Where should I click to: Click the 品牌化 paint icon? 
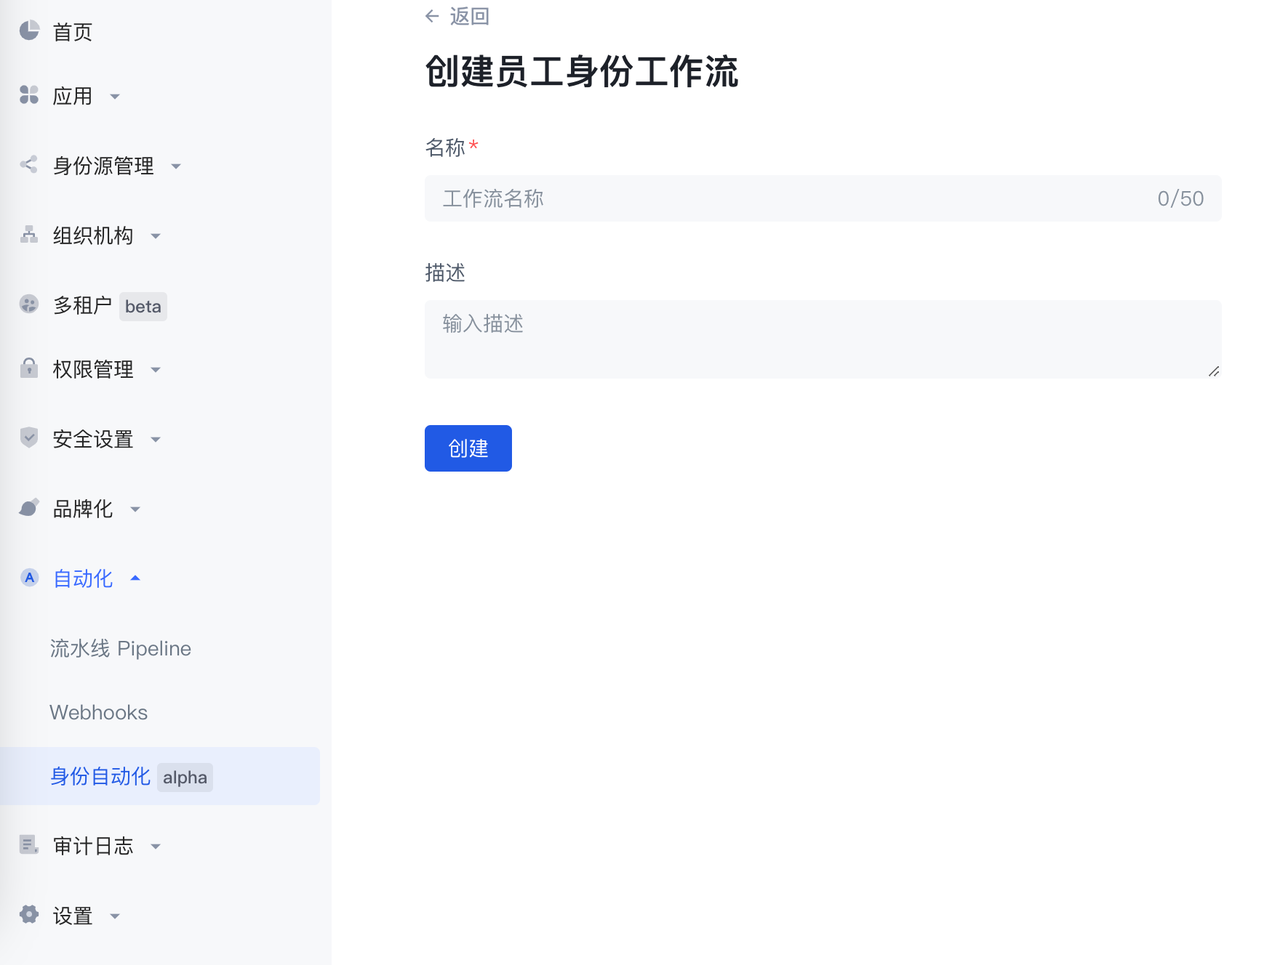[x=29, y=508]
